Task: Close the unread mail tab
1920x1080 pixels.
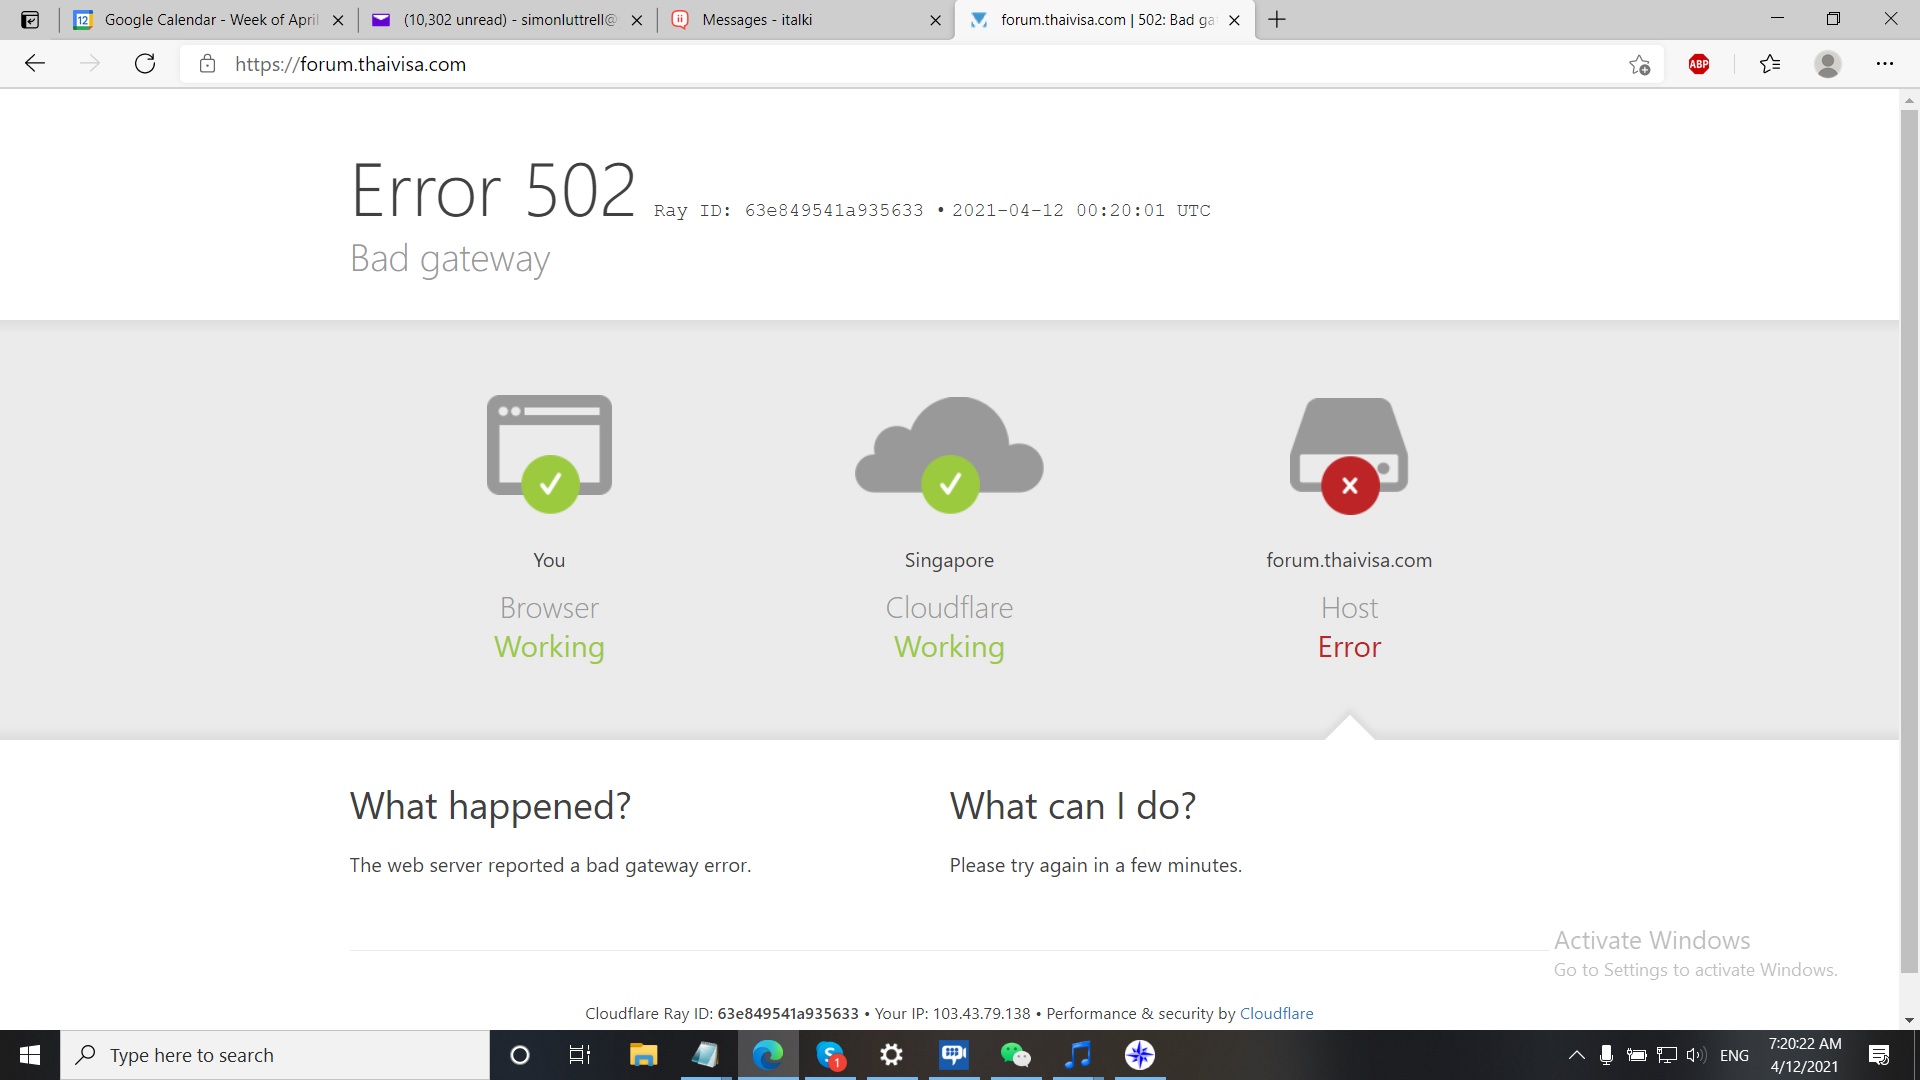Action: pos(637,20)
